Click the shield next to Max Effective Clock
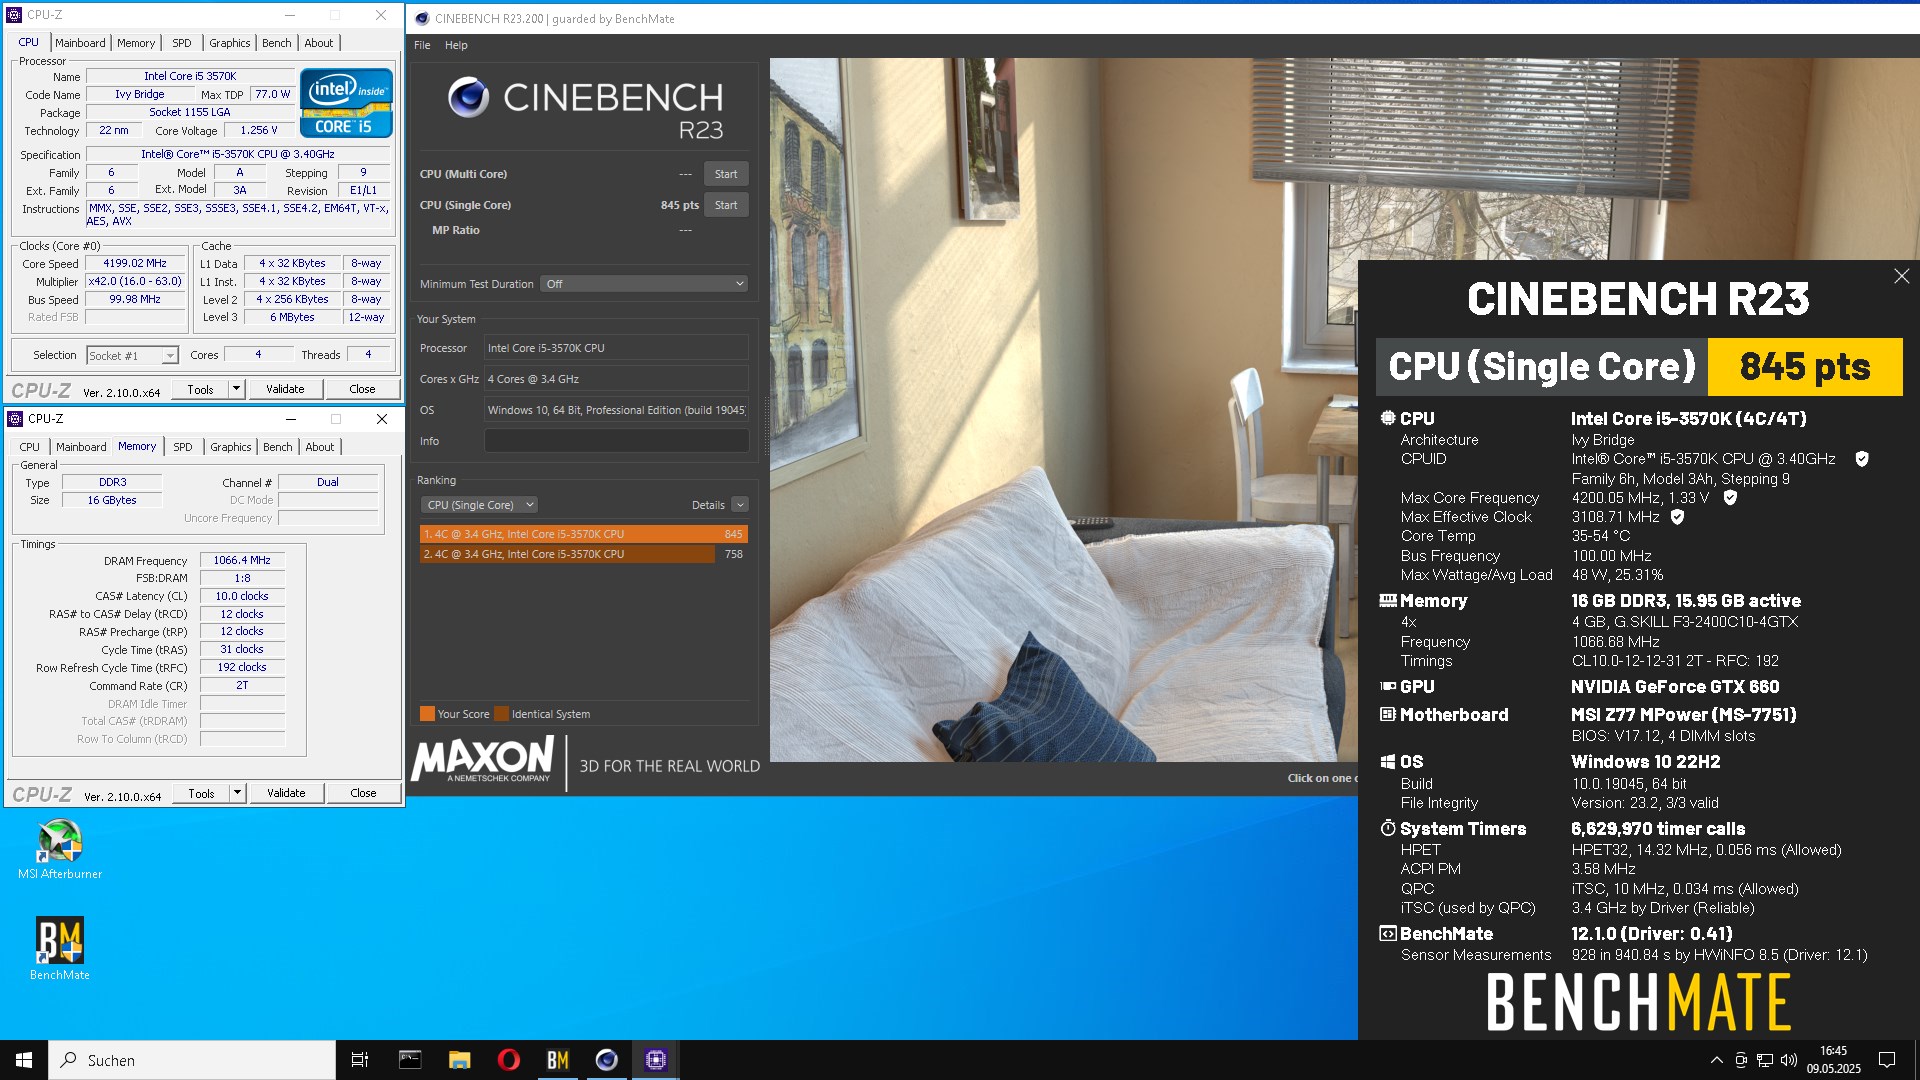The height and width of the screenshot is (1080, 1920). (x=1677, y=517)
